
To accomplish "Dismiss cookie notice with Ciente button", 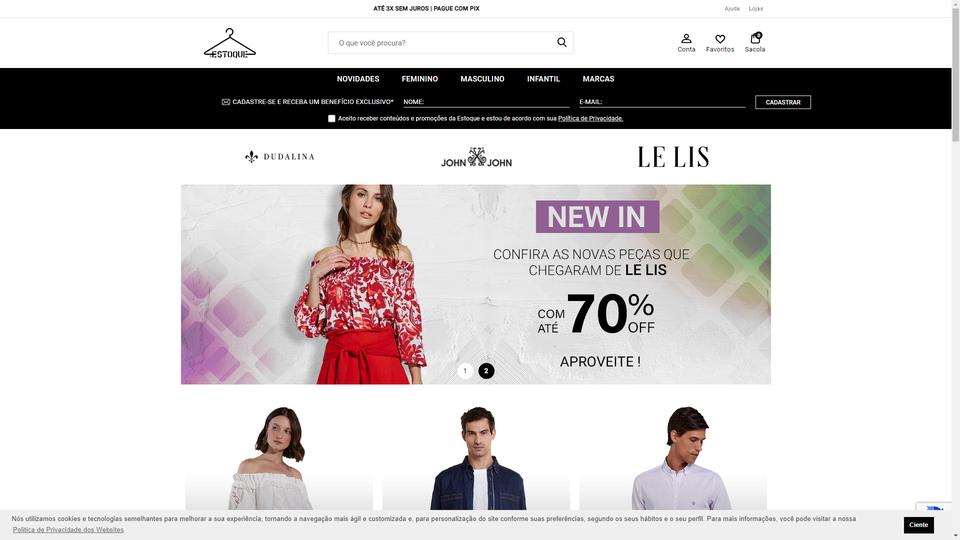I will tap(918, 525).
